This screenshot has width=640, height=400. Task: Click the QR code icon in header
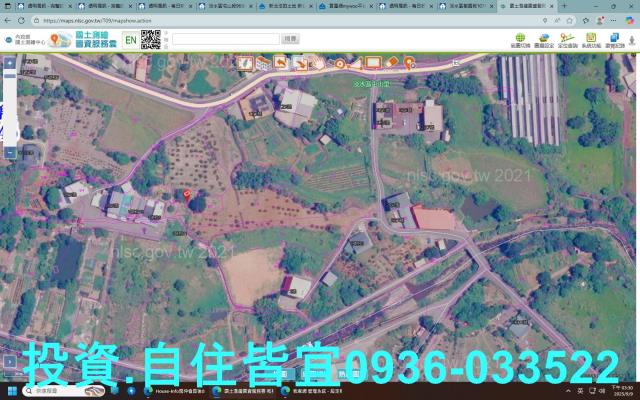pyautogui.click(x=151, y=39)
